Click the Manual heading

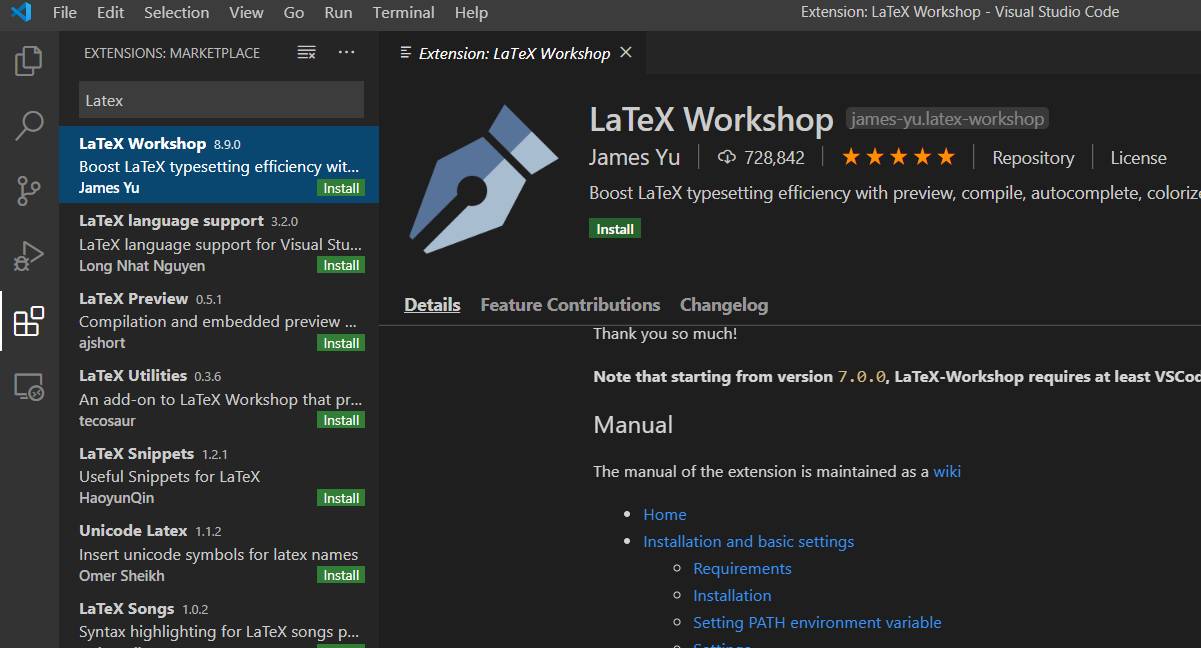633,425
